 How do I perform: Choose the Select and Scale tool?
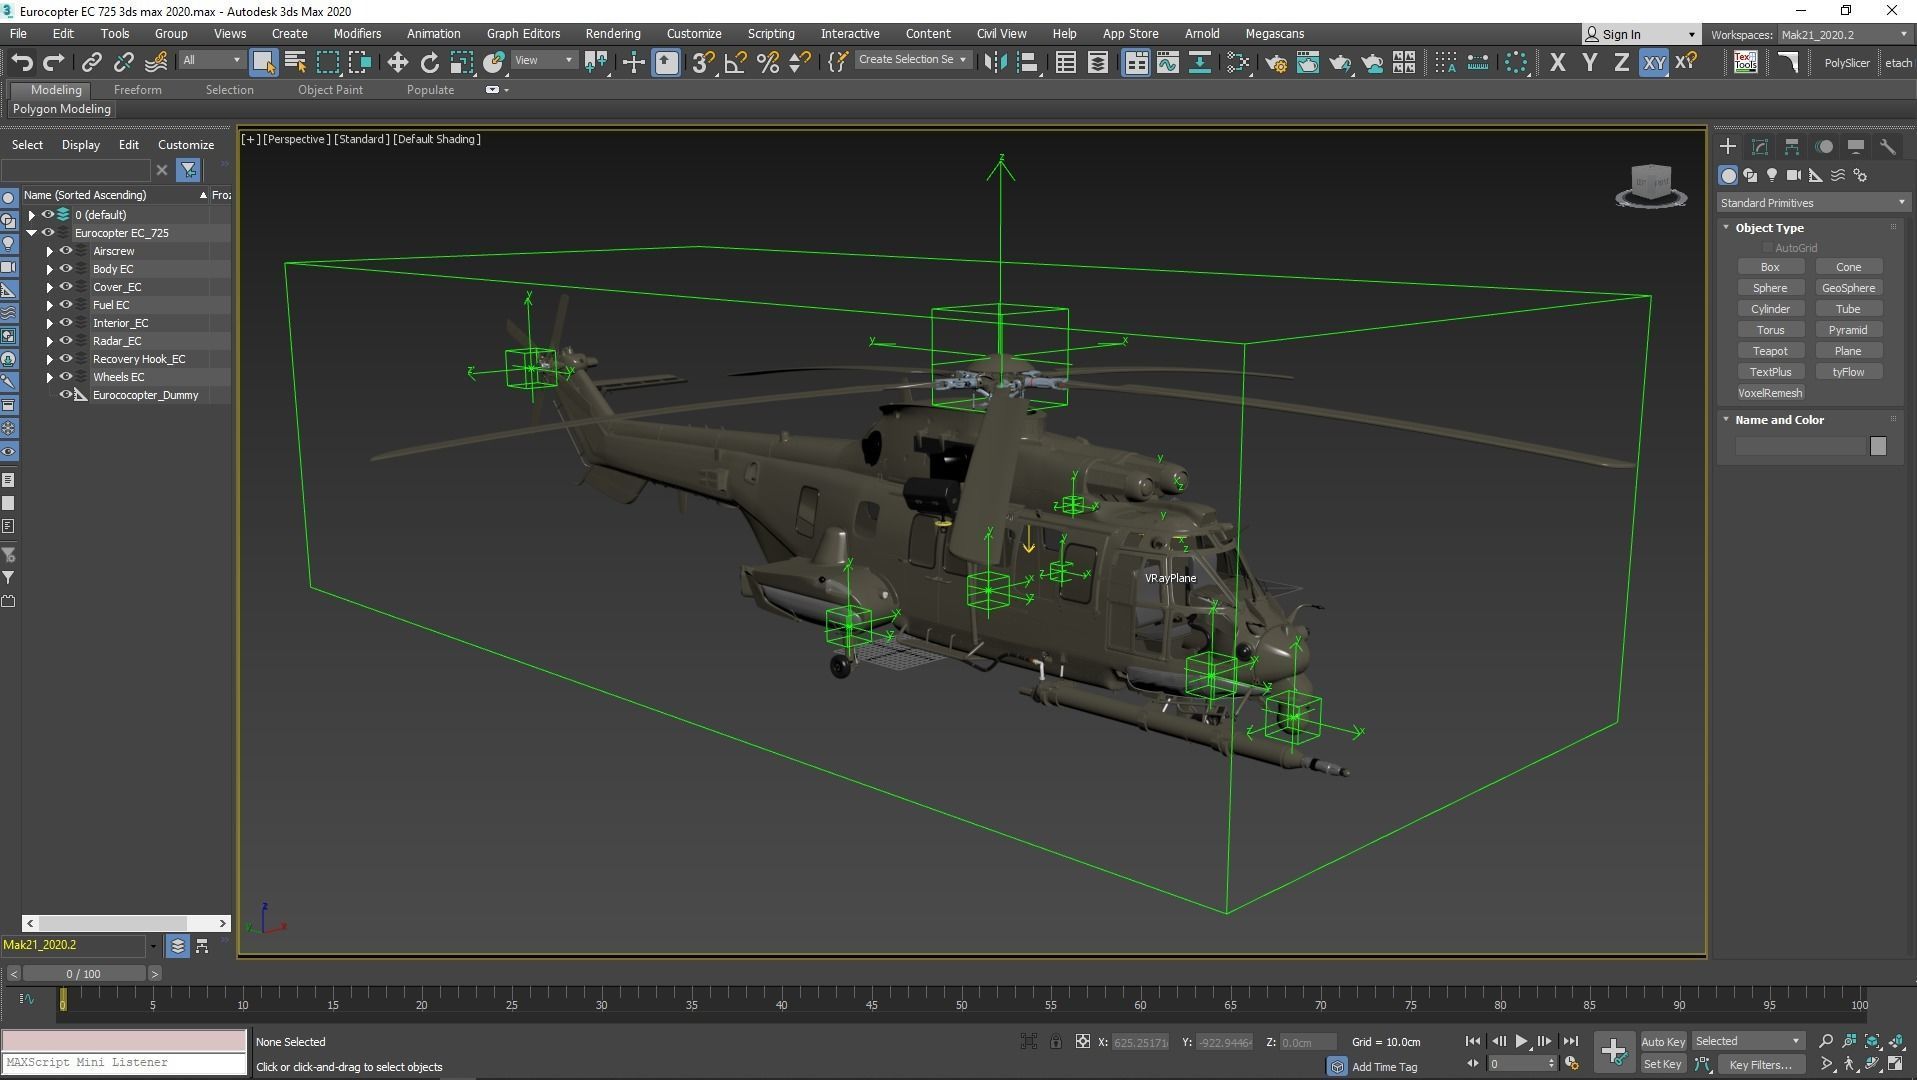pyautogui.click(x=461, y=62)
